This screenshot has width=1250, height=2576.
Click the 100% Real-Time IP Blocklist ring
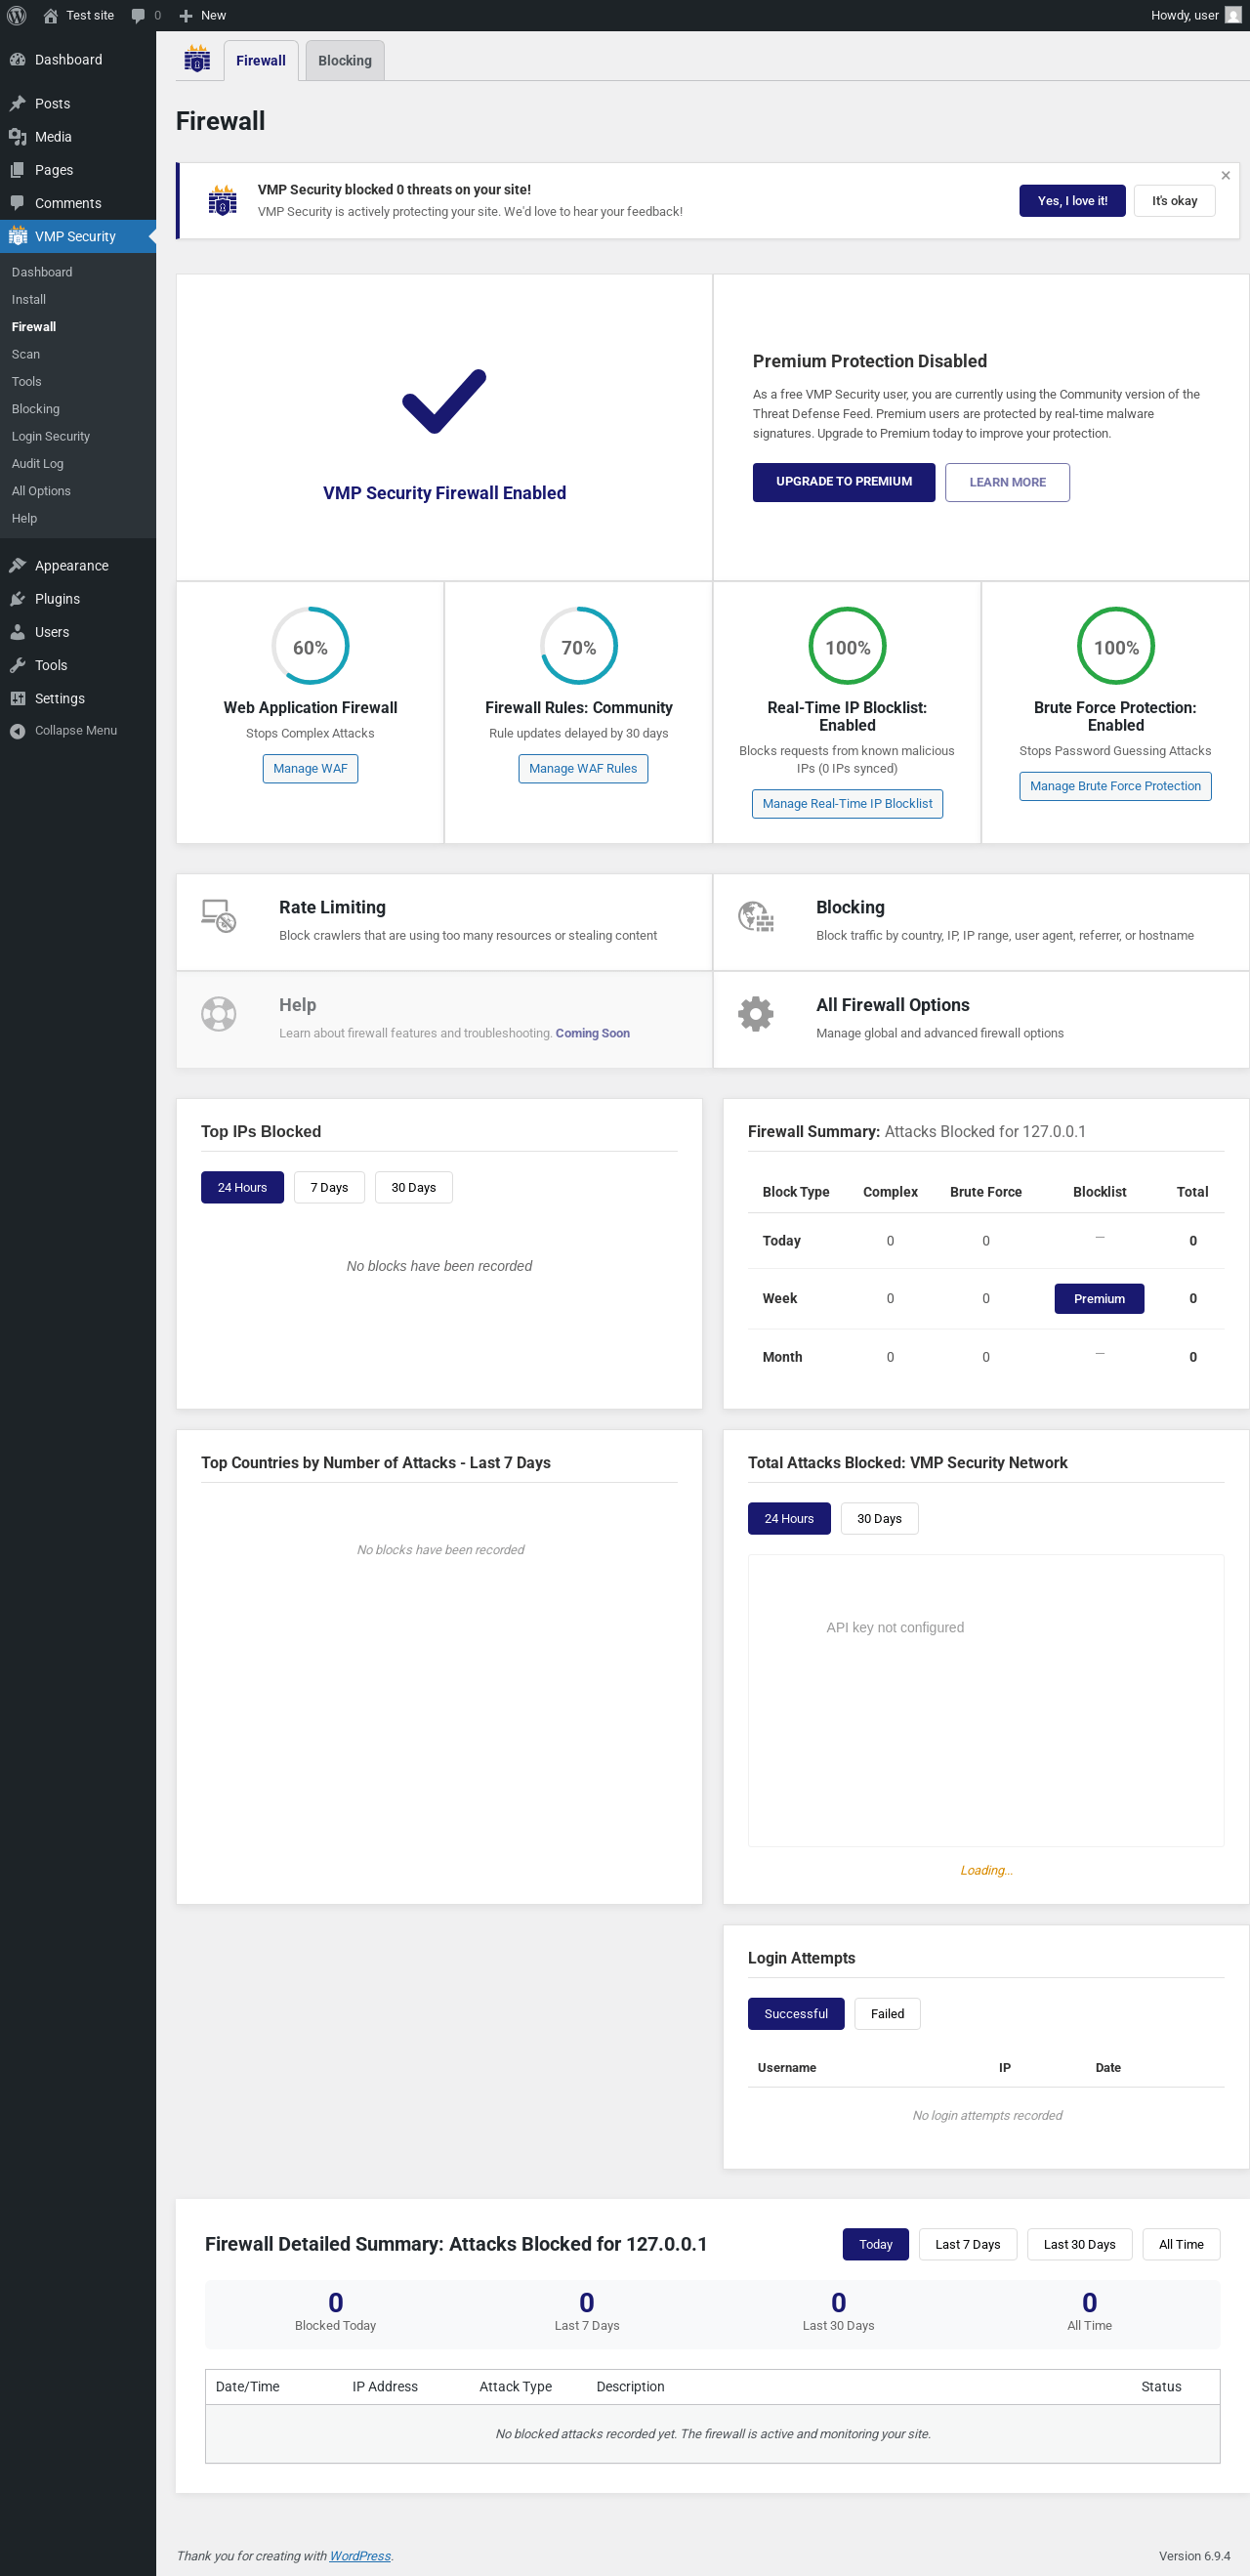click(847, 647)
